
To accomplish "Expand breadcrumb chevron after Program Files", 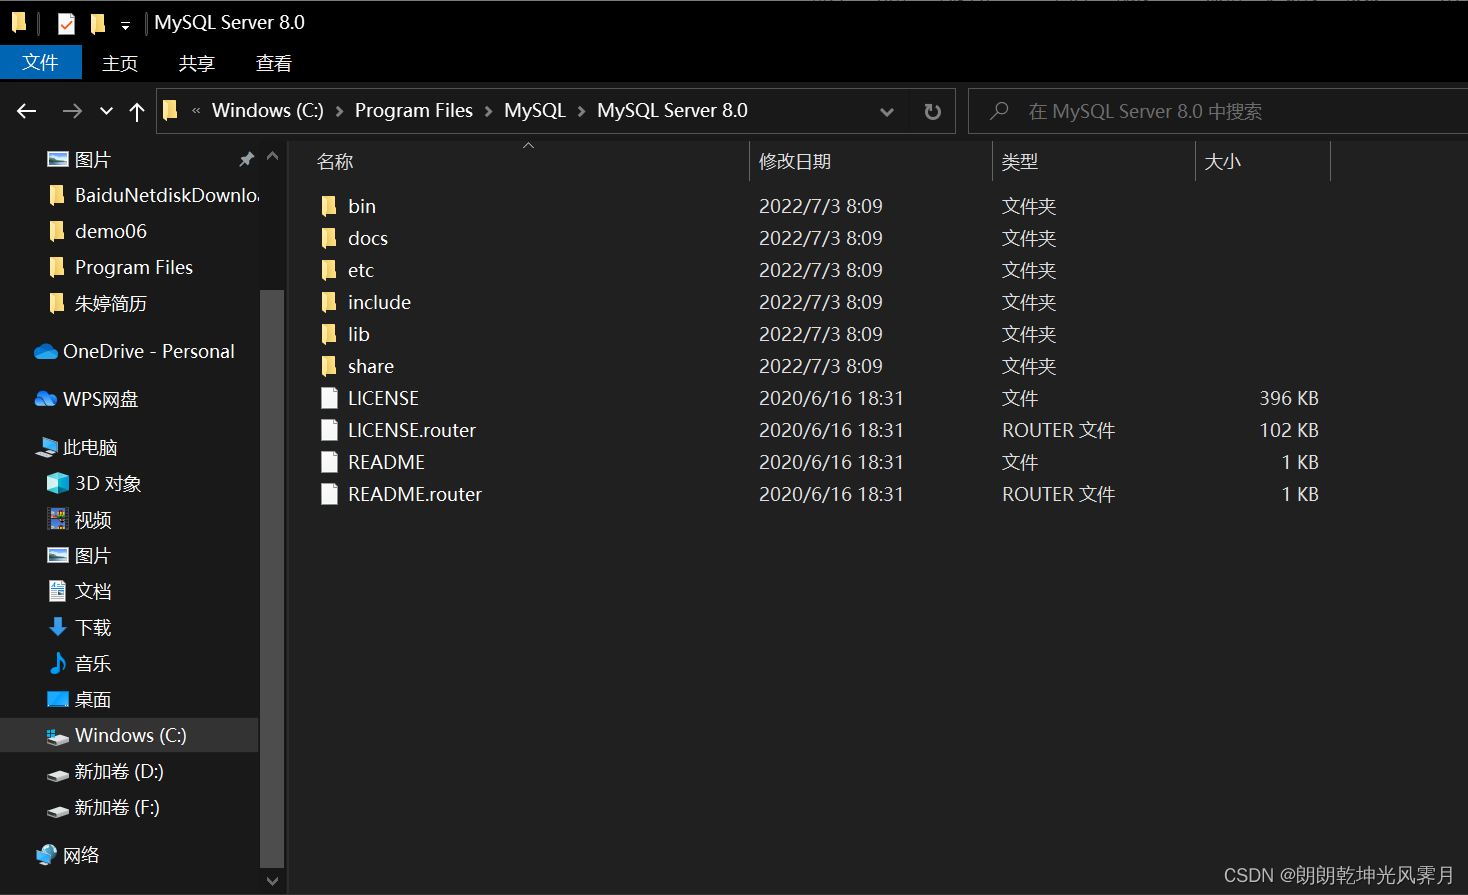I will click(x=488, y=111).
